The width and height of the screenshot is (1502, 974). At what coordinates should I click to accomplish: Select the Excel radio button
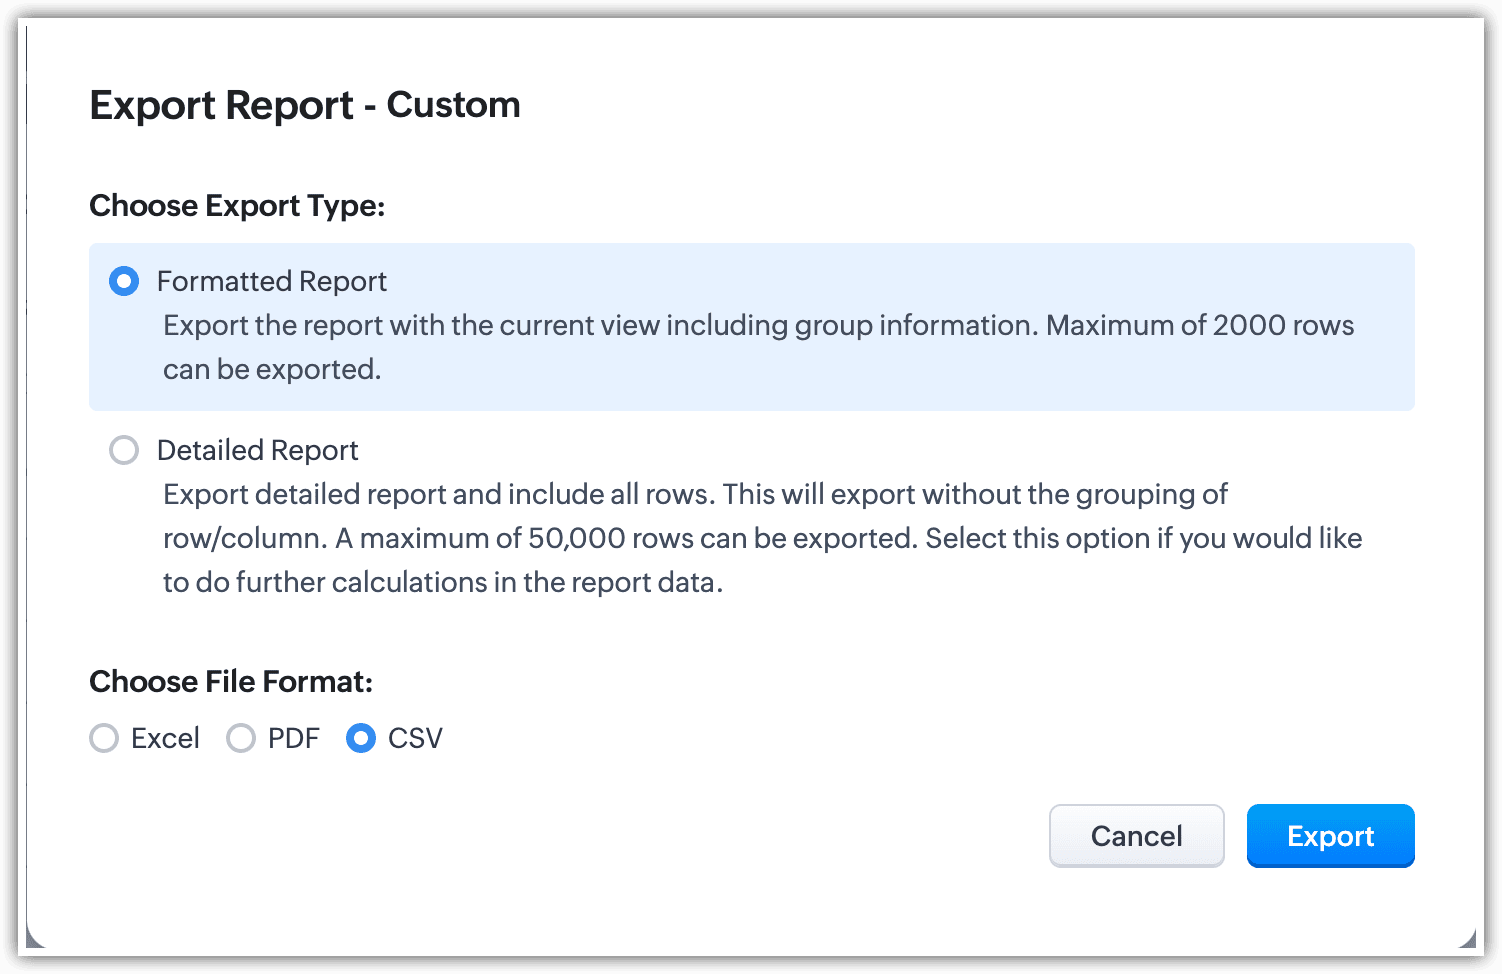(x=104, y=739)
